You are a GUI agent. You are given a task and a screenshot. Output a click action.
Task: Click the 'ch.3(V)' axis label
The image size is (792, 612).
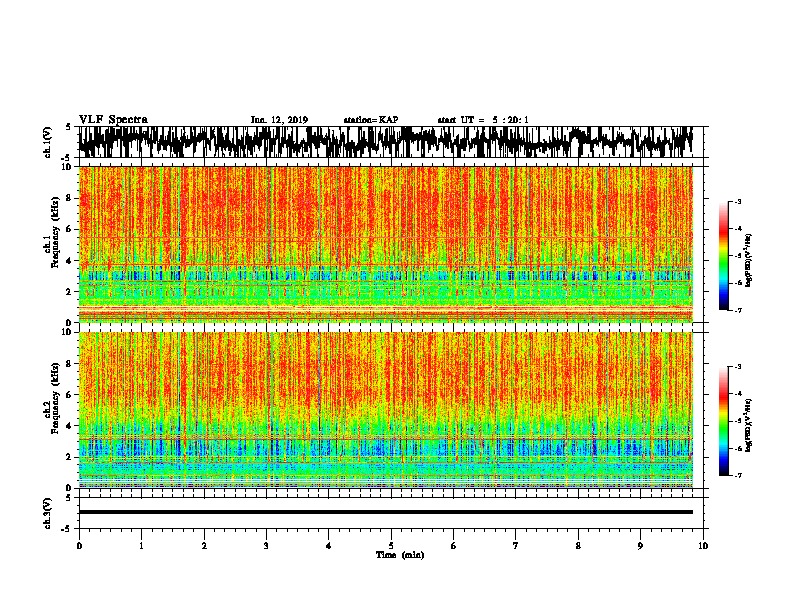pos(48,514)
